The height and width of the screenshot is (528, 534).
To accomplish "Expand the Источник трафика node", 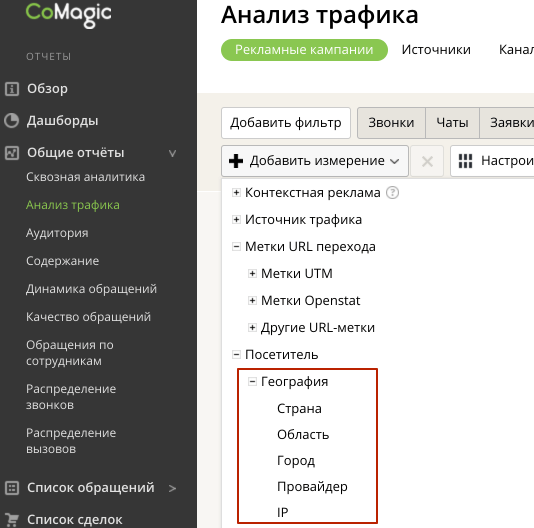I will (236, 219).
